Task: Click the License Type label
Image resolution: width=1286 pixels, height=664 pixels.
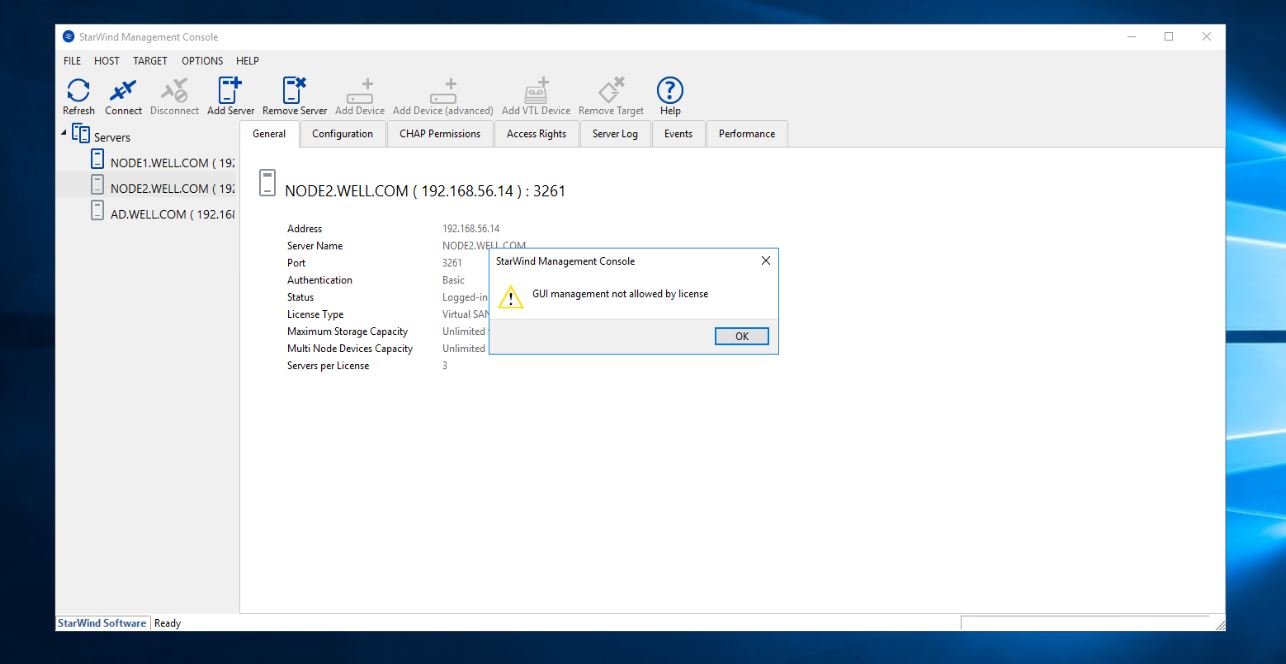Action: click(315, 315)
